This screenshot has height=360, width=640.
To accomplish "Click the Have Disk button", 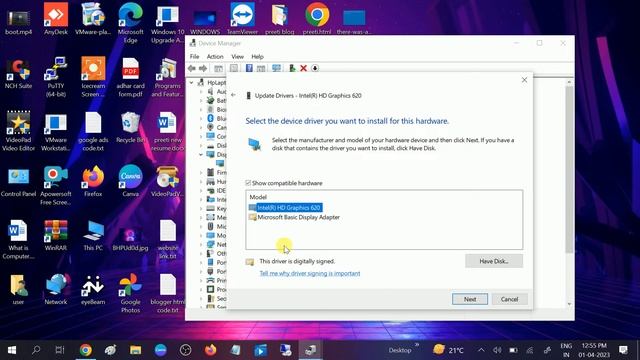I will [x=494, y=261].
